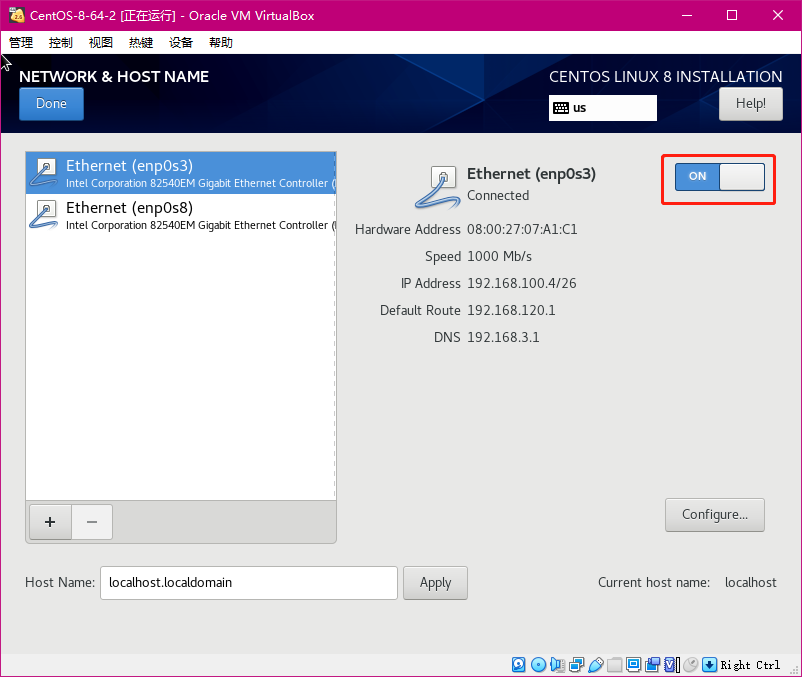Click the NETWORK & HOST NAME heading
802x677 pixels.
[114, 77]
